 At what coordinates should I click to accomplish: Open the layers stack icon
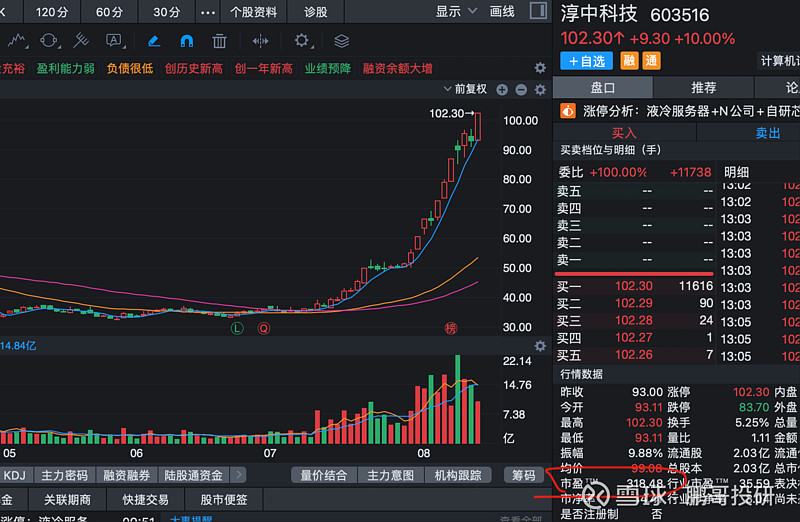341,41
